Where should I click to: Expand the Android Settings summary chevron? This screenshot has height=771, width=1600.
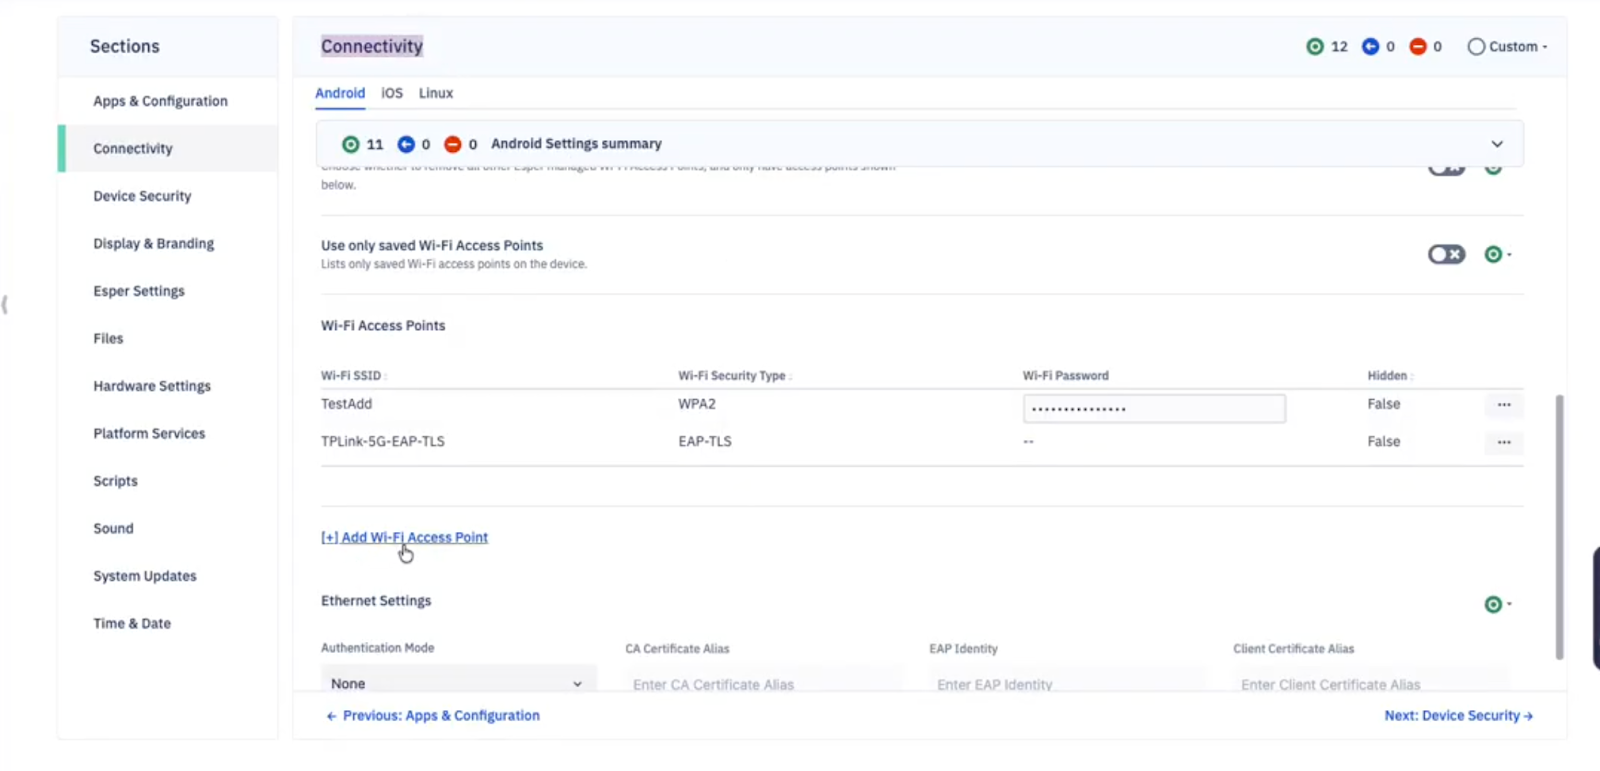click(1497, 144)
